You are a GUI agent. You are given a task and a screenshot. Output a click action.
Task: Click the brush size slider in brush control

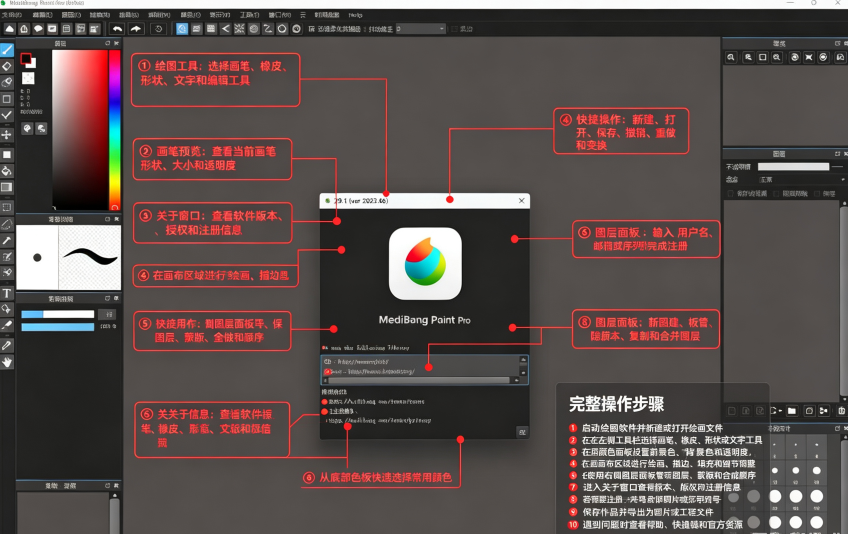58,314
